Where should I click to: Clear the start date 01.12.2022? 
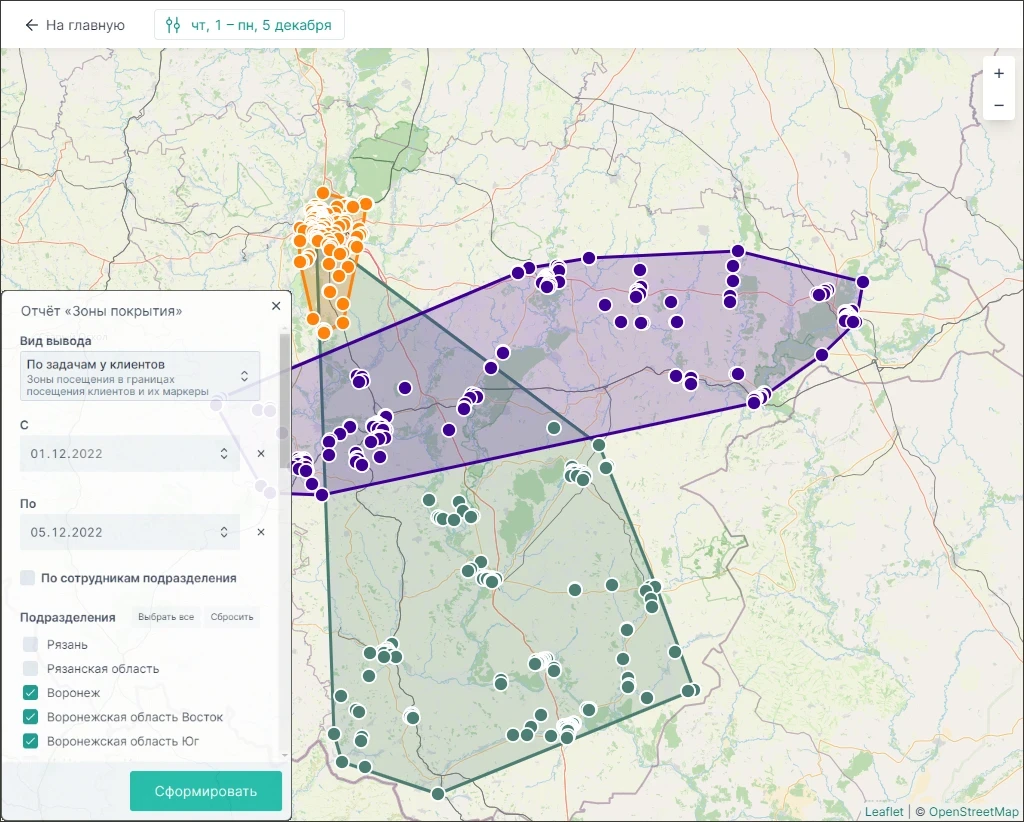click(x=261, y=454)
